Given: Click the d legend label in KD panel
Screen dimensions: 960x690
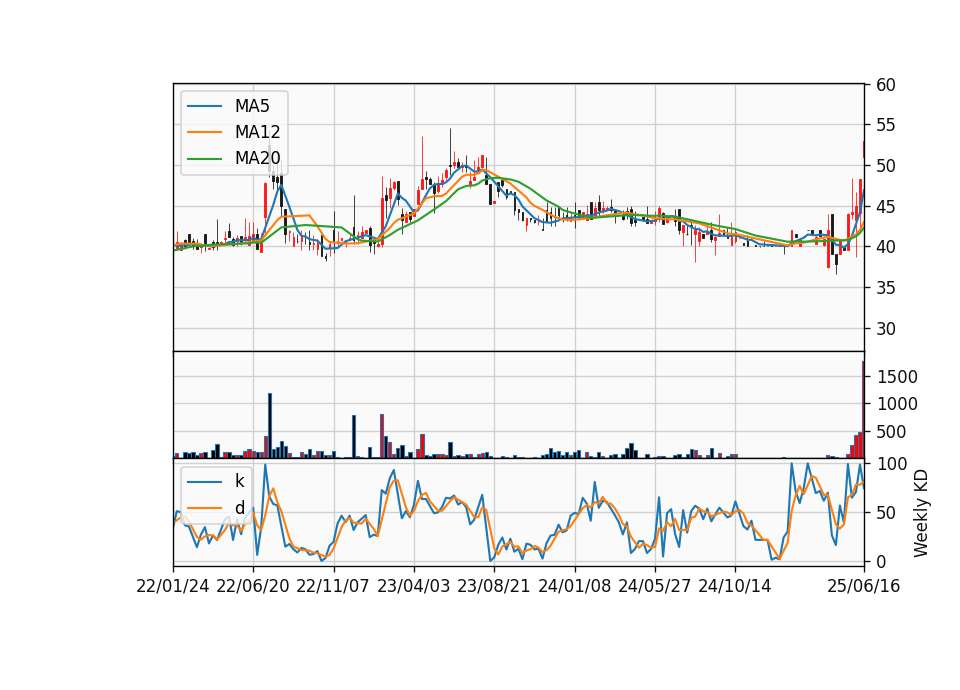Looking at the screenshot, I should tap(239, 508).
